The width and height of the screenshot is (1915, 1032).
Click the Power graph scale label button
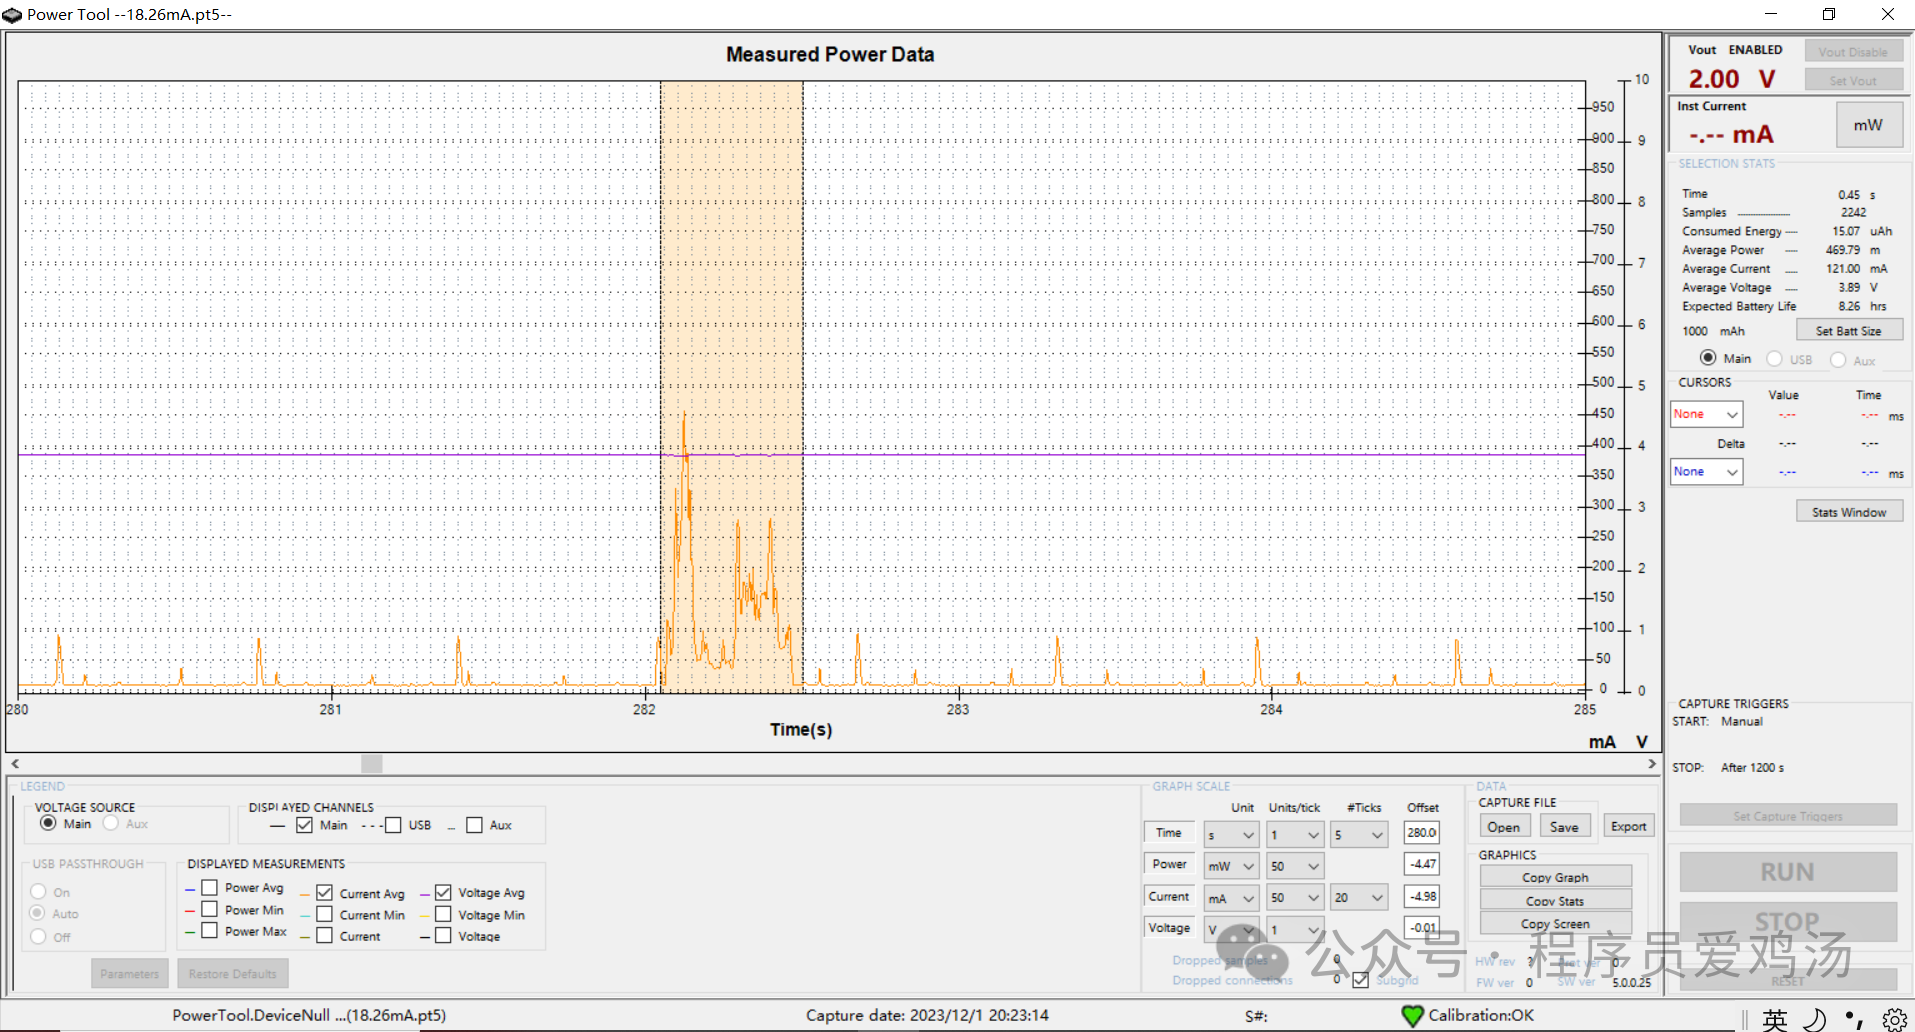pyautogui.click(x=1169, y=864)
